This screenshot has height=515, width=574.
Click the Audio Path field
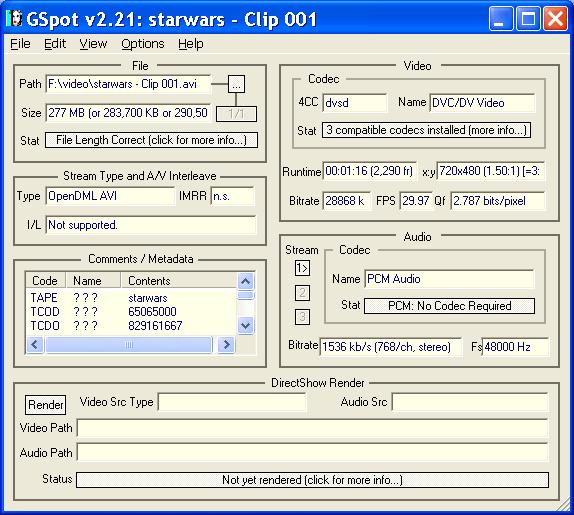pyautogui.click(x=313, y=453)
